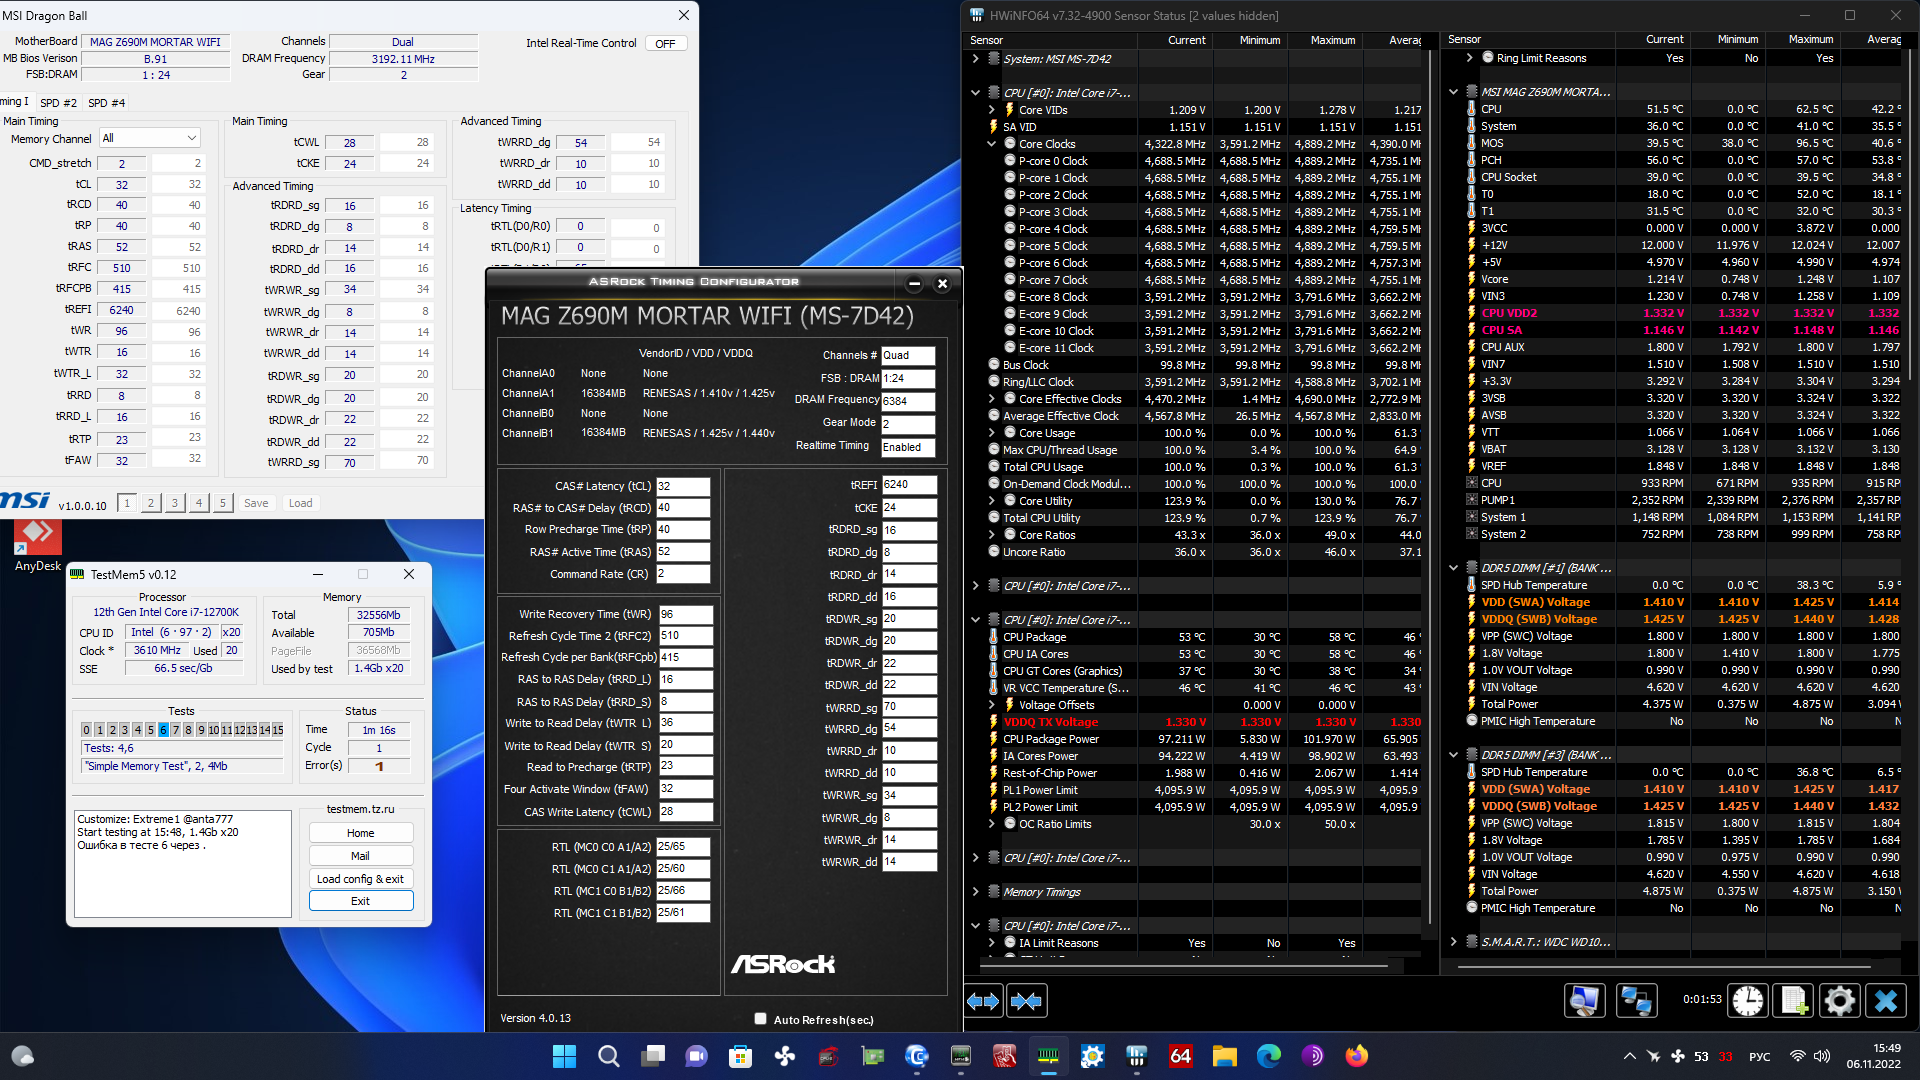Click tCL value field in Timing Configurator
1920x1080 pixels.
pos(682,486)
